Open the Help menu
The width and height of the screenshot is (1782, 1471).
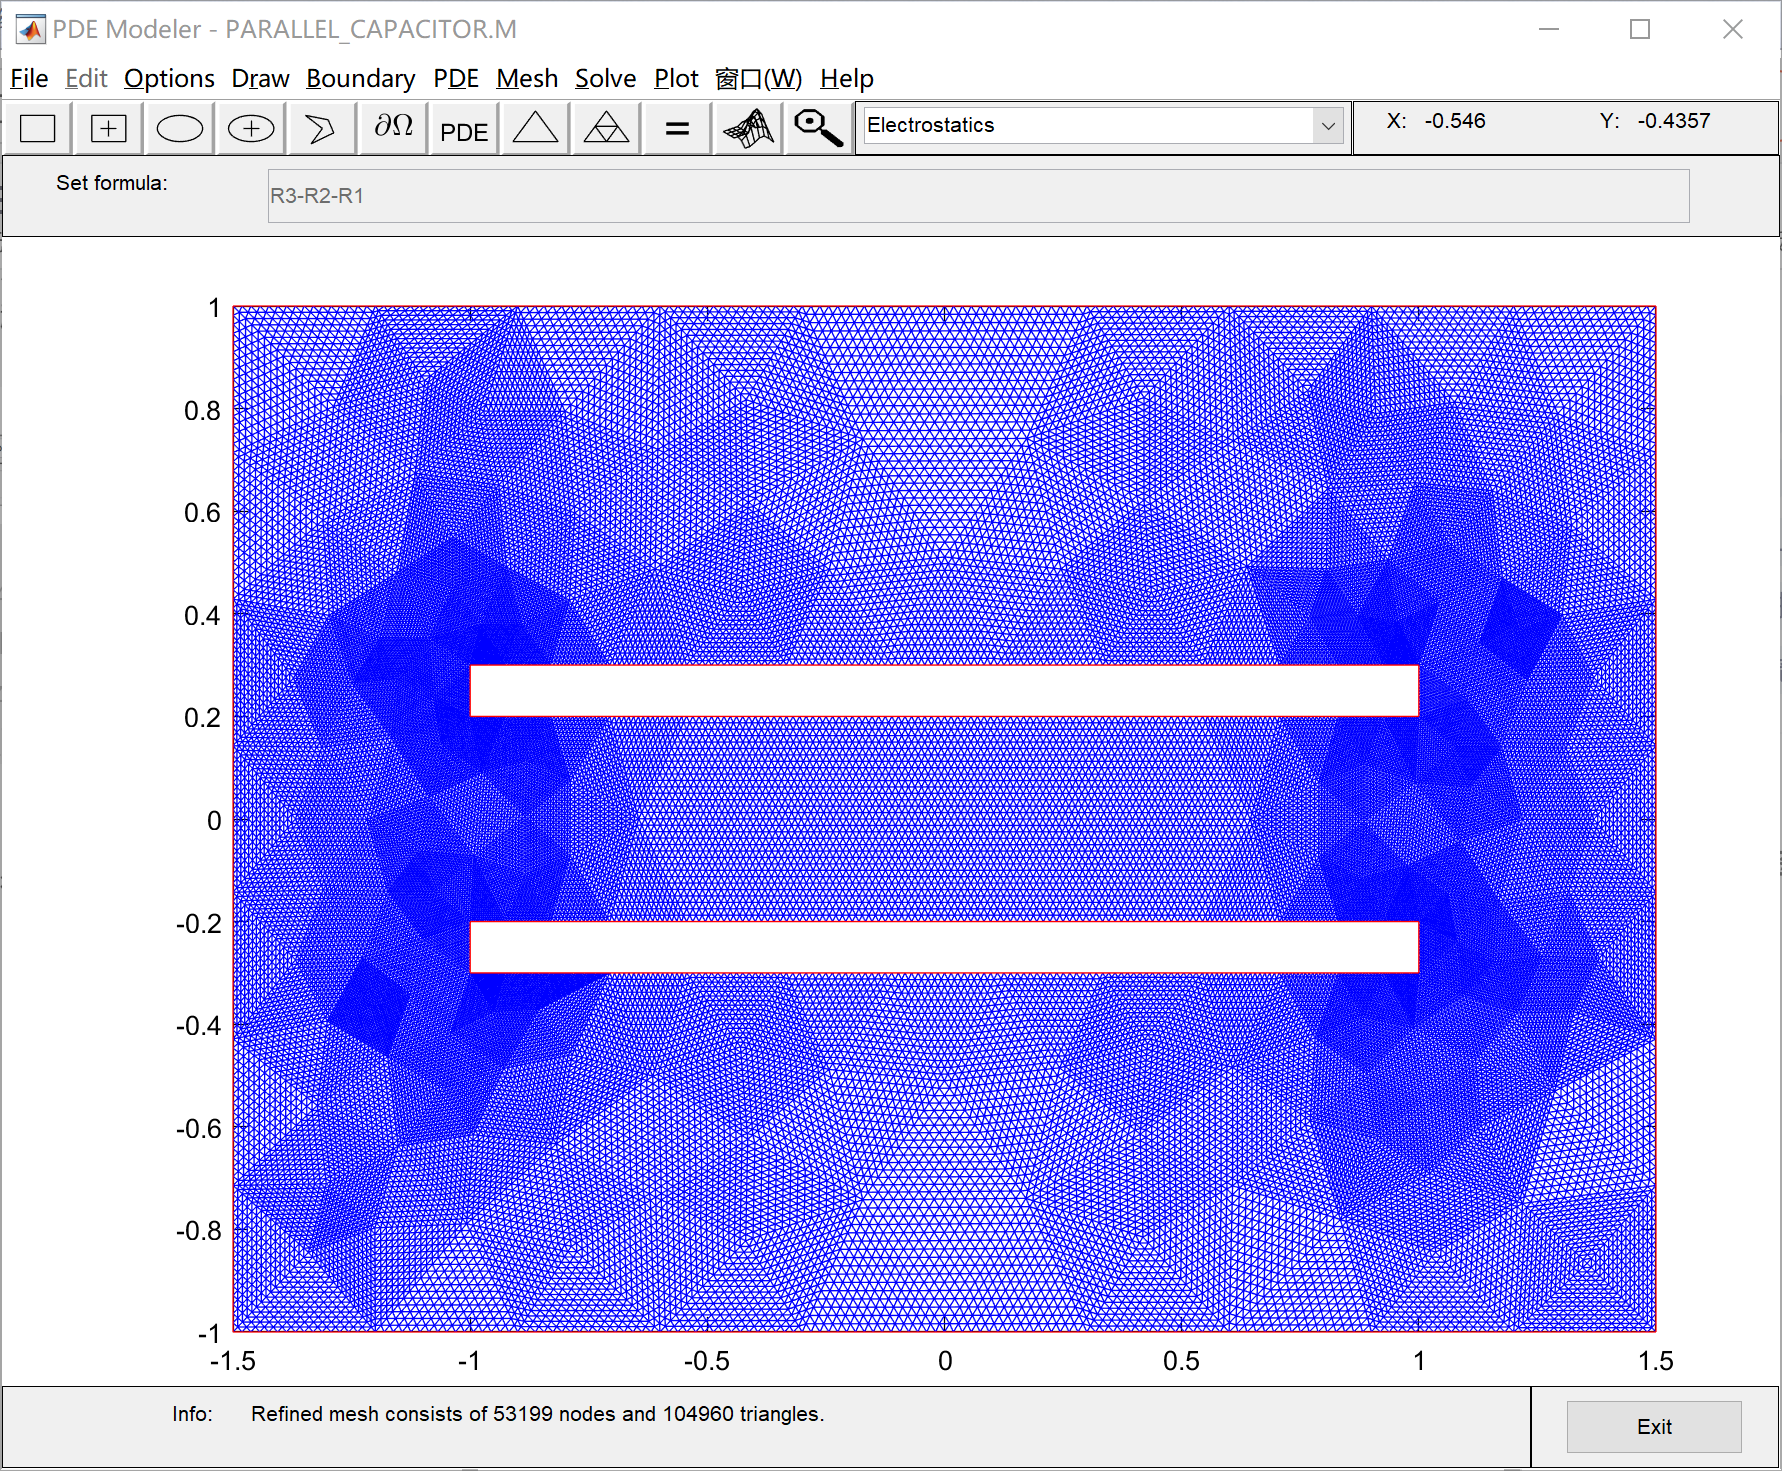coord(847,78)
